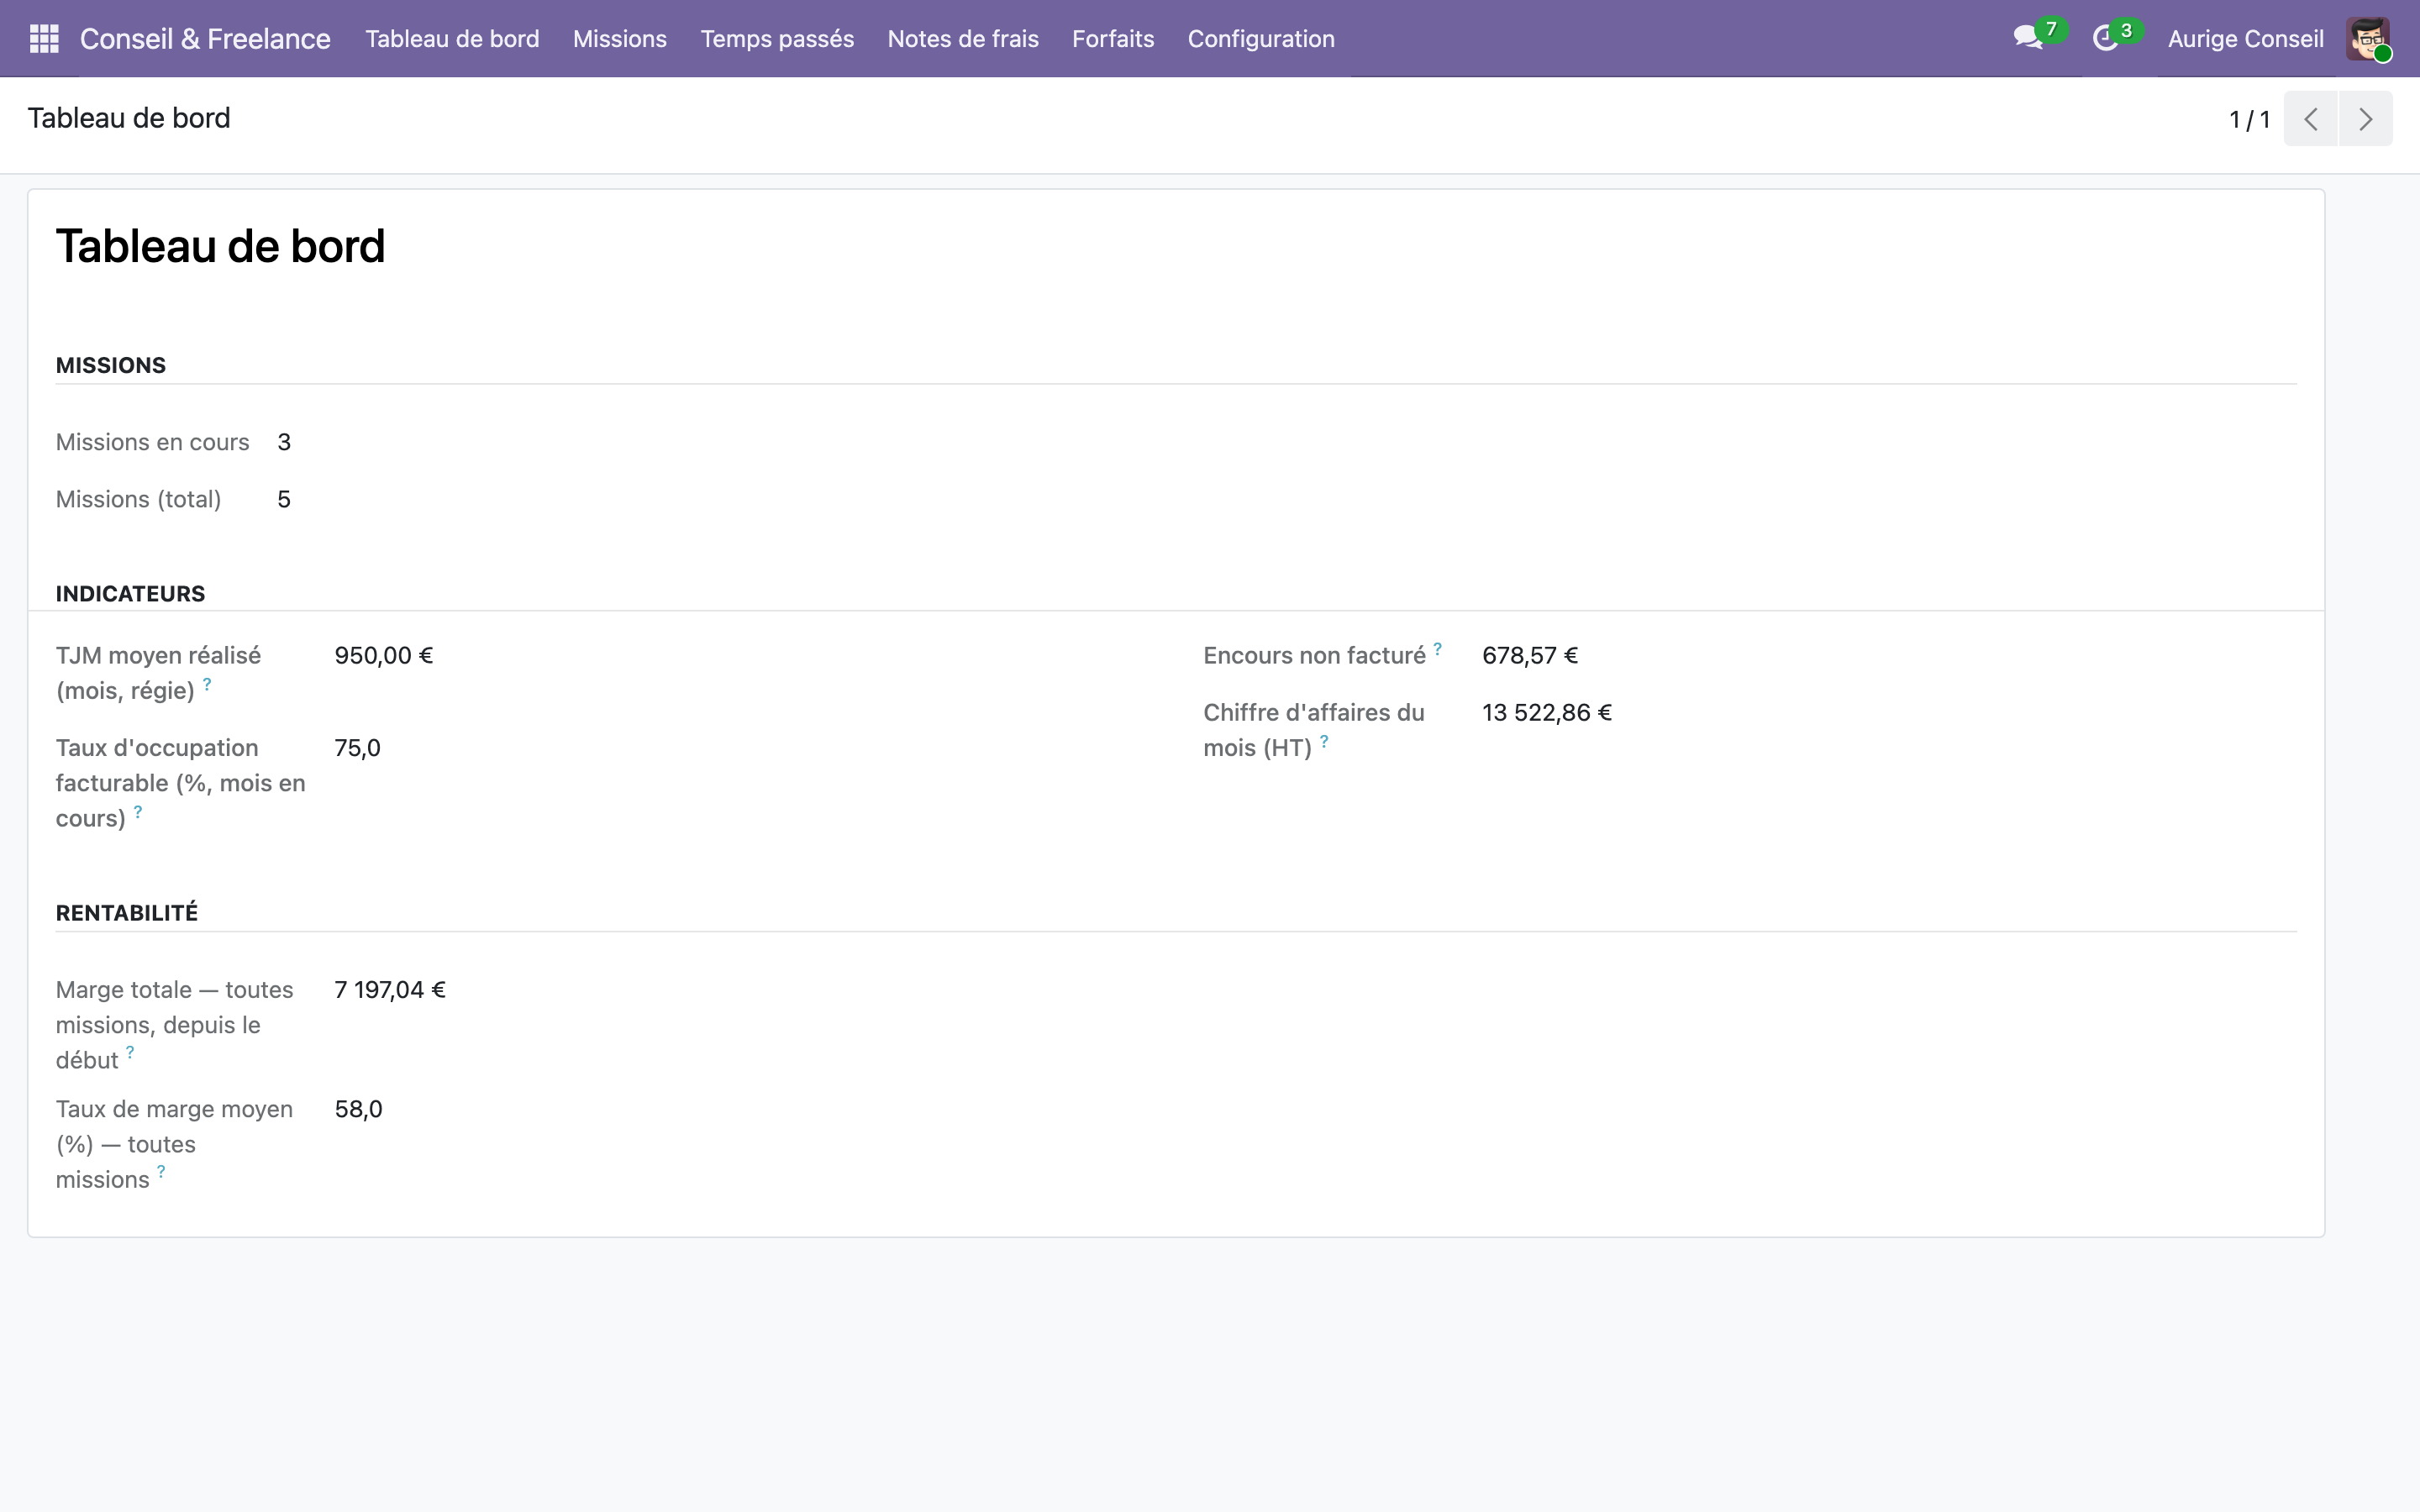
Task: Click the RENTABILITÉ section heading
Action: [127, 912]
